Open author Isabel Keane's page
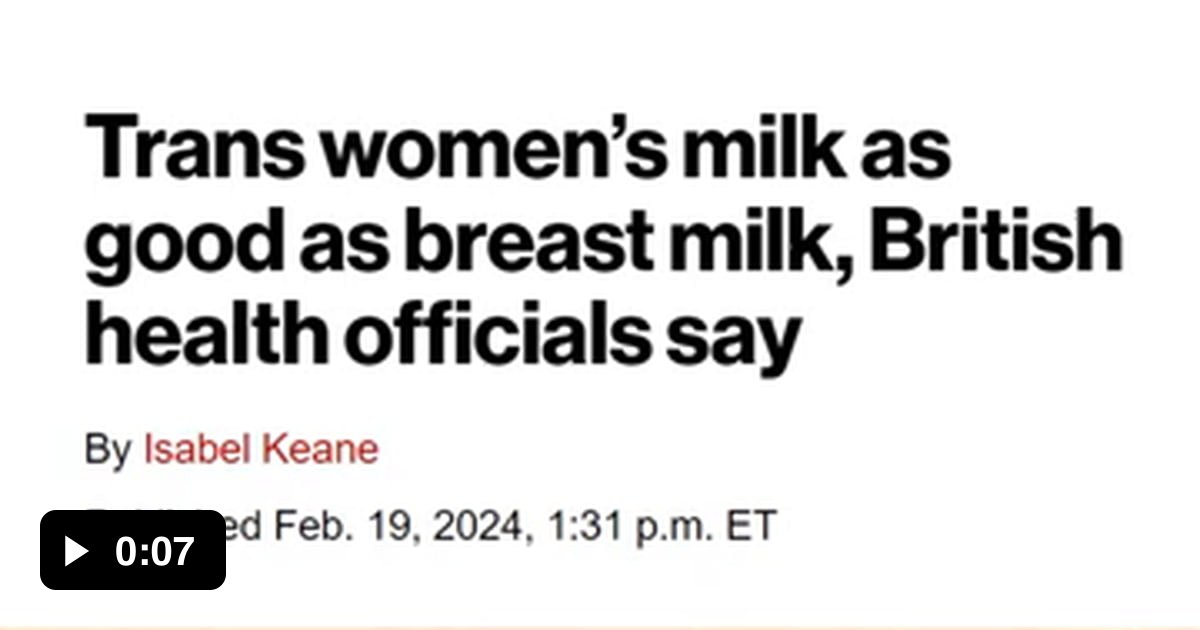This screenshot has width=1200, height=630. point(261,449)
